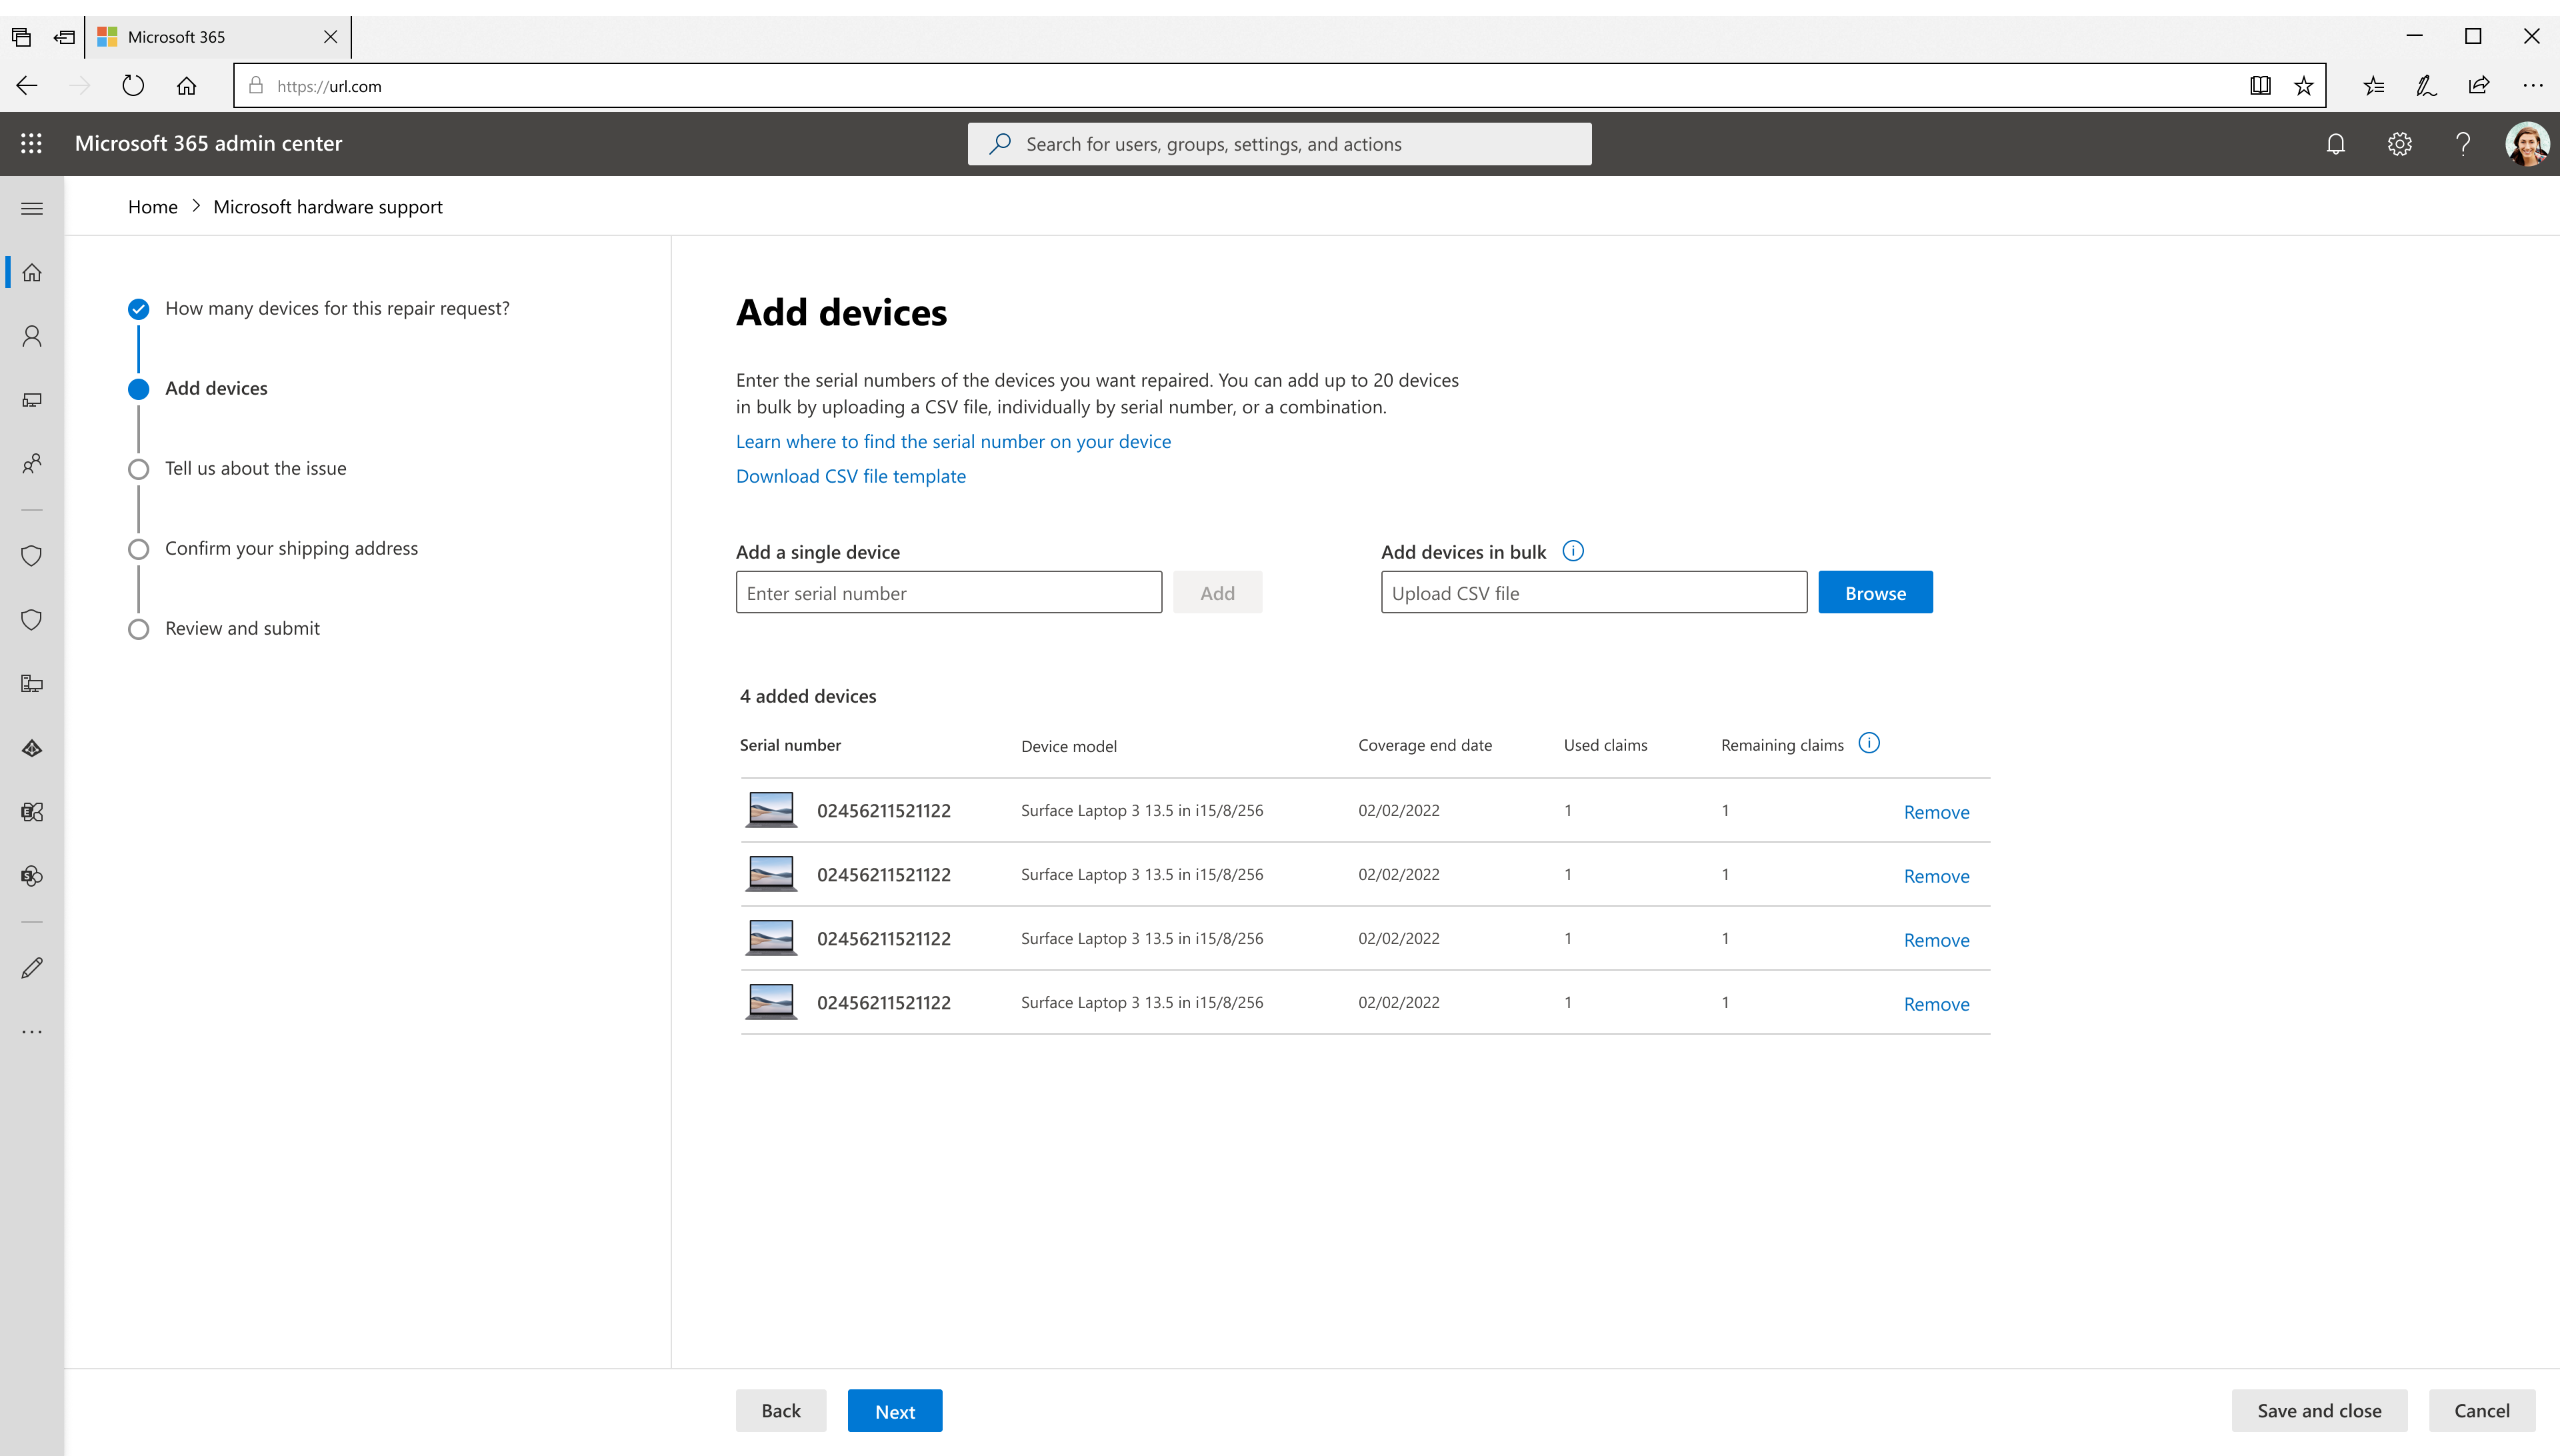Click the admin center search box

pyautogui.click(x=1279, y=144)
